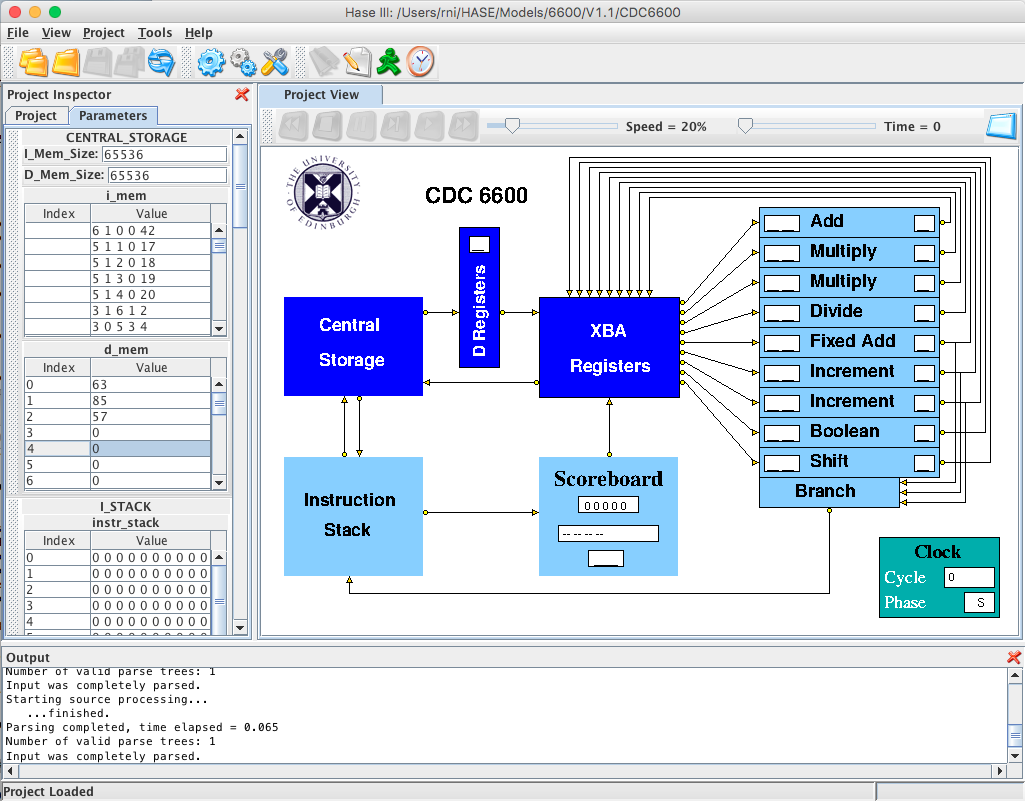Click the D_Mem_Size input field
The width and height of the screenshot is (1025, 801).
167,175
